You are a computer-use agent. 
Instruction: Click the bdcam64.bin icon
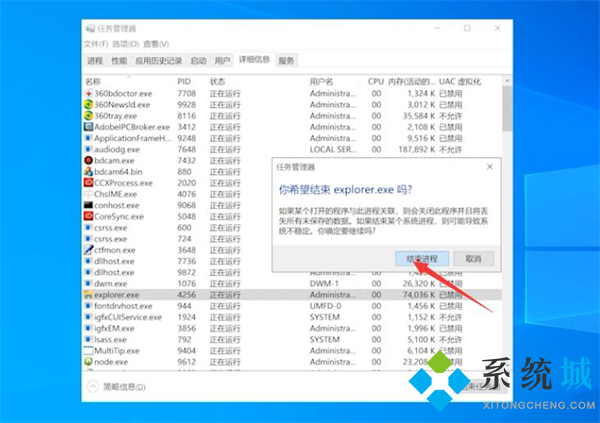[x=88, y=171]
